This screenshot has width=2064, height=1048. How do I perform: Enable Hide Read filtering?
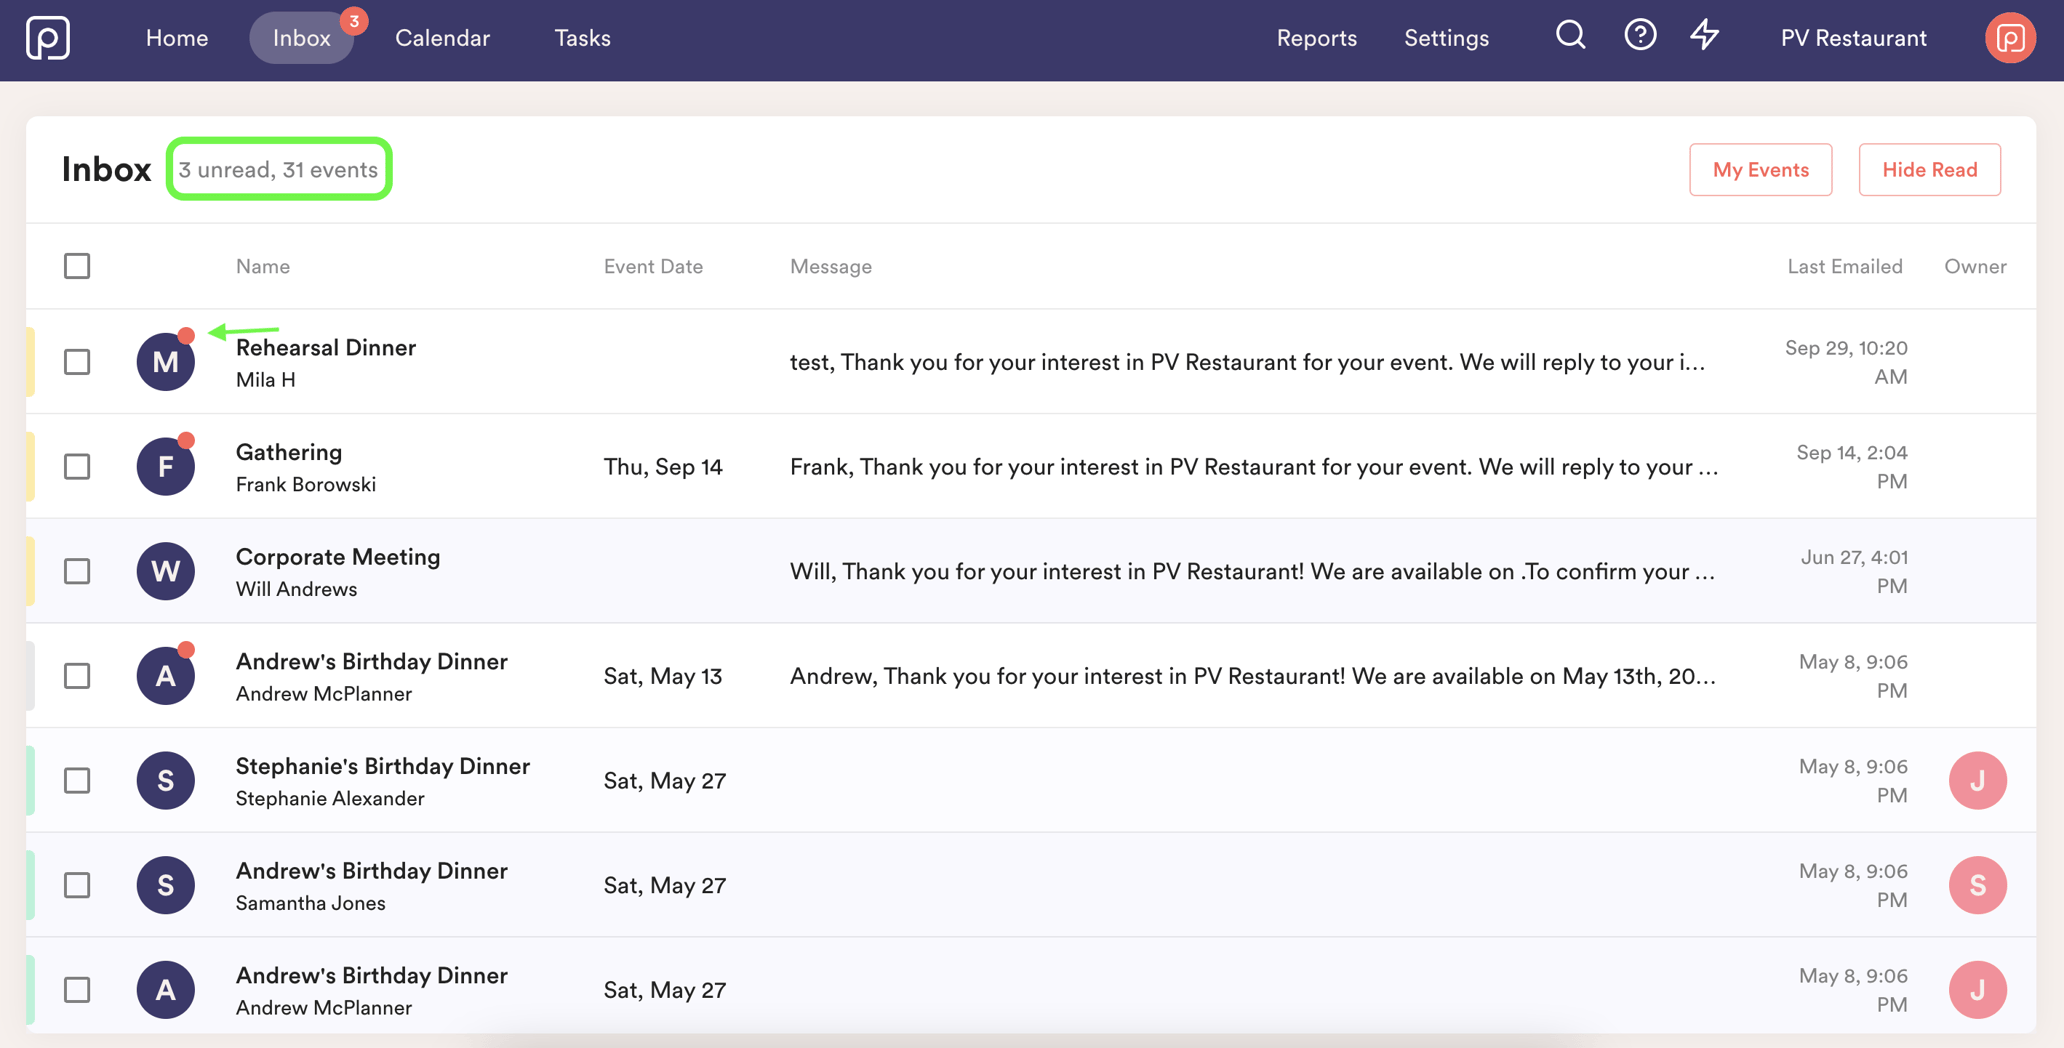(1929, 169)
